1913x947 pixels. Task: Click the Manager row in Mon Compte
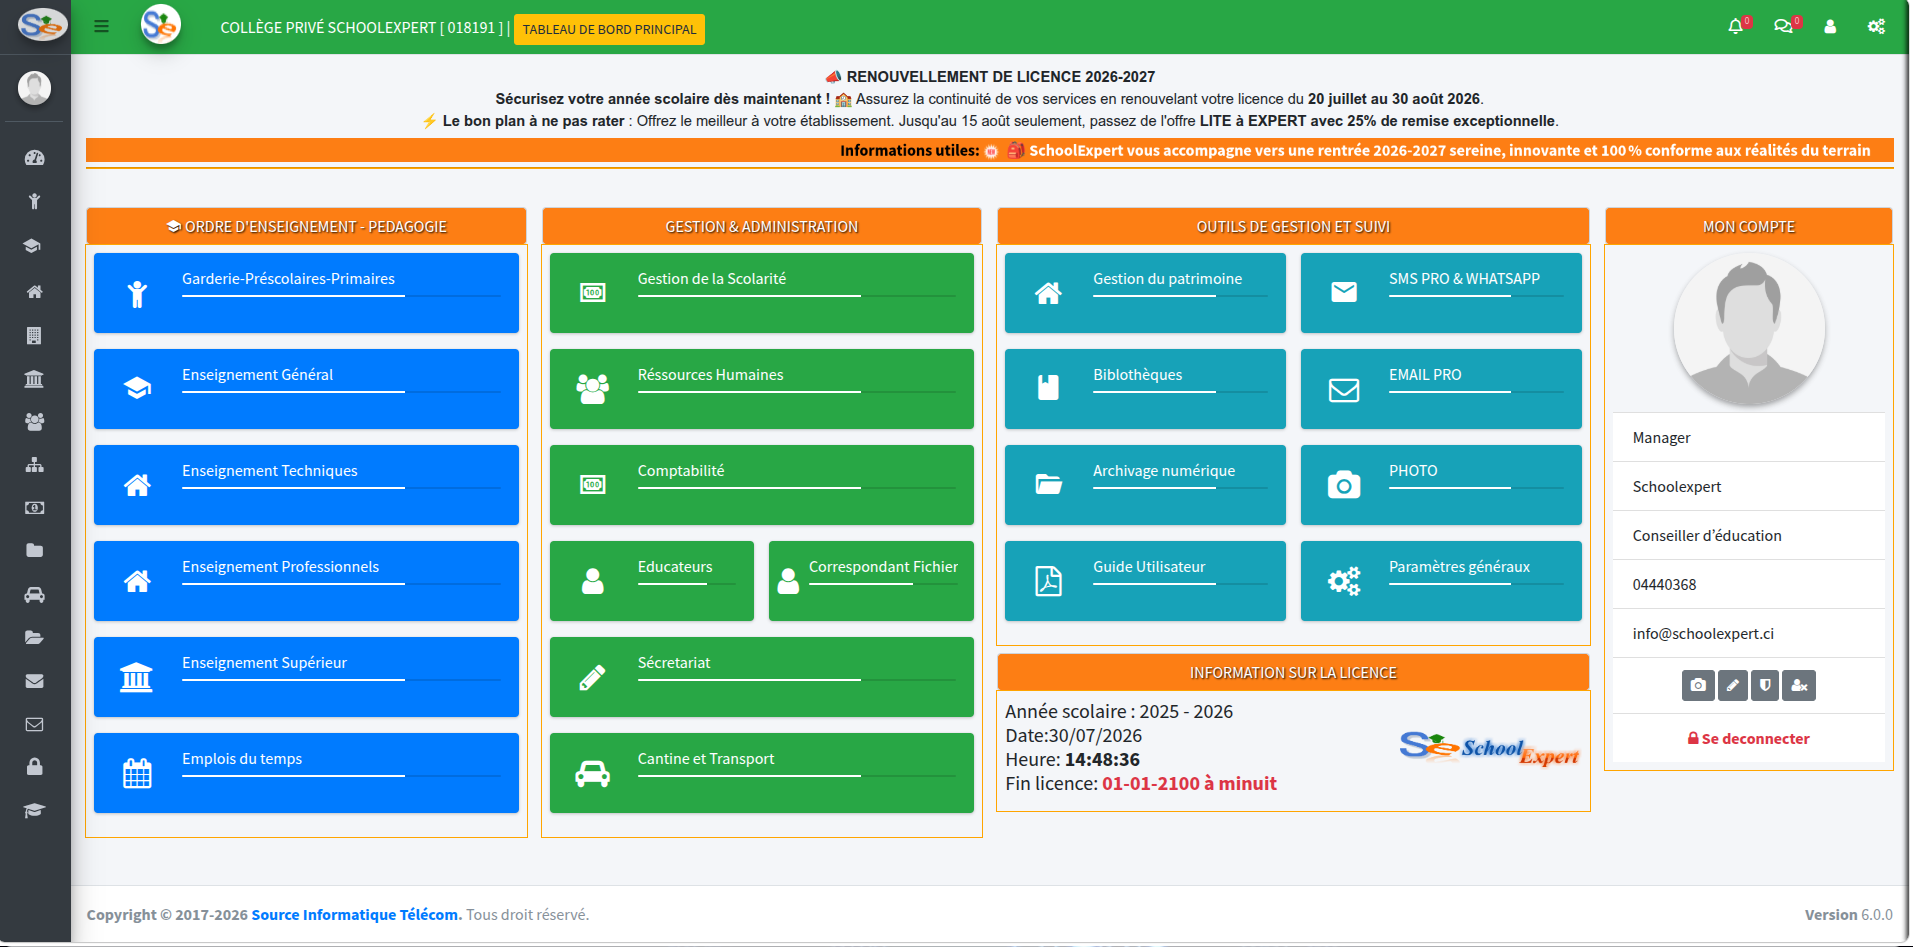(x=1749, y=438)
